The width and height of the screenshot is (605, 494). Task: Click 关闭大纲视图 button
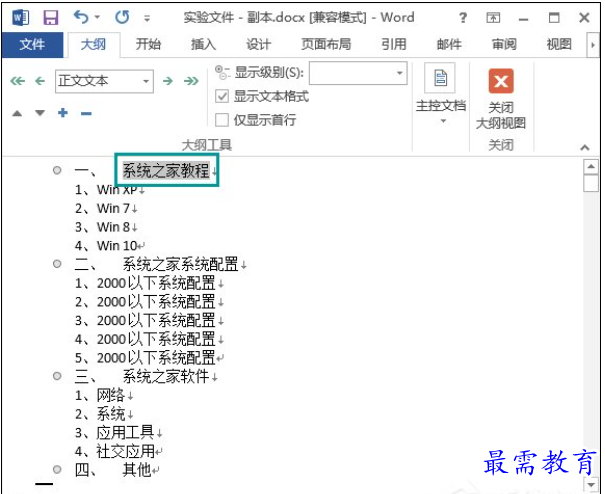click(x=501, y=99)
